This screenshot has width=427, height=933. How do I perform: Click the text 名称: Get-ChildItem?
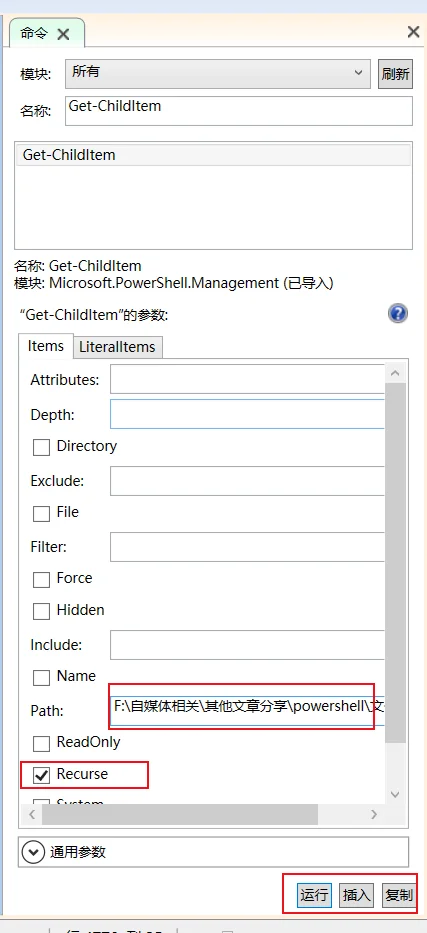click(78, 266)
